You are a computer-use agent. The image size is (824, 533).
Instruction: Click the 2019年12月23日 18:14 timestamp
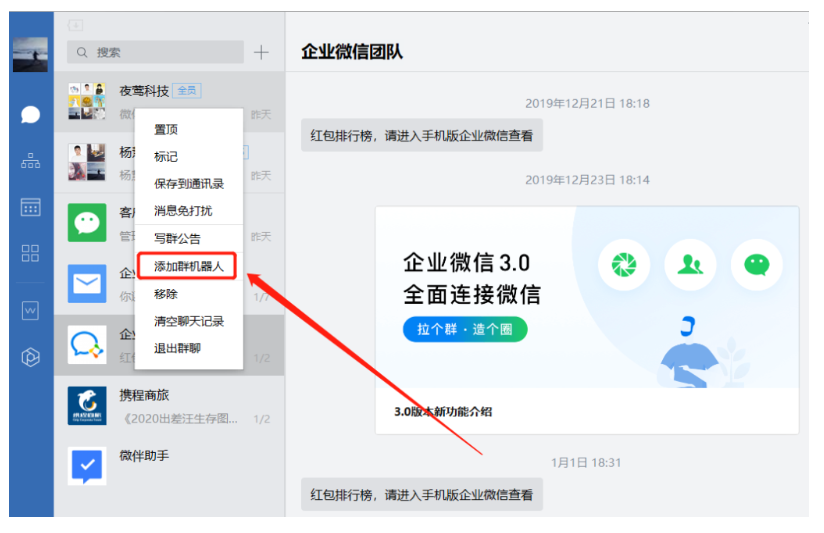pos(588,180)
